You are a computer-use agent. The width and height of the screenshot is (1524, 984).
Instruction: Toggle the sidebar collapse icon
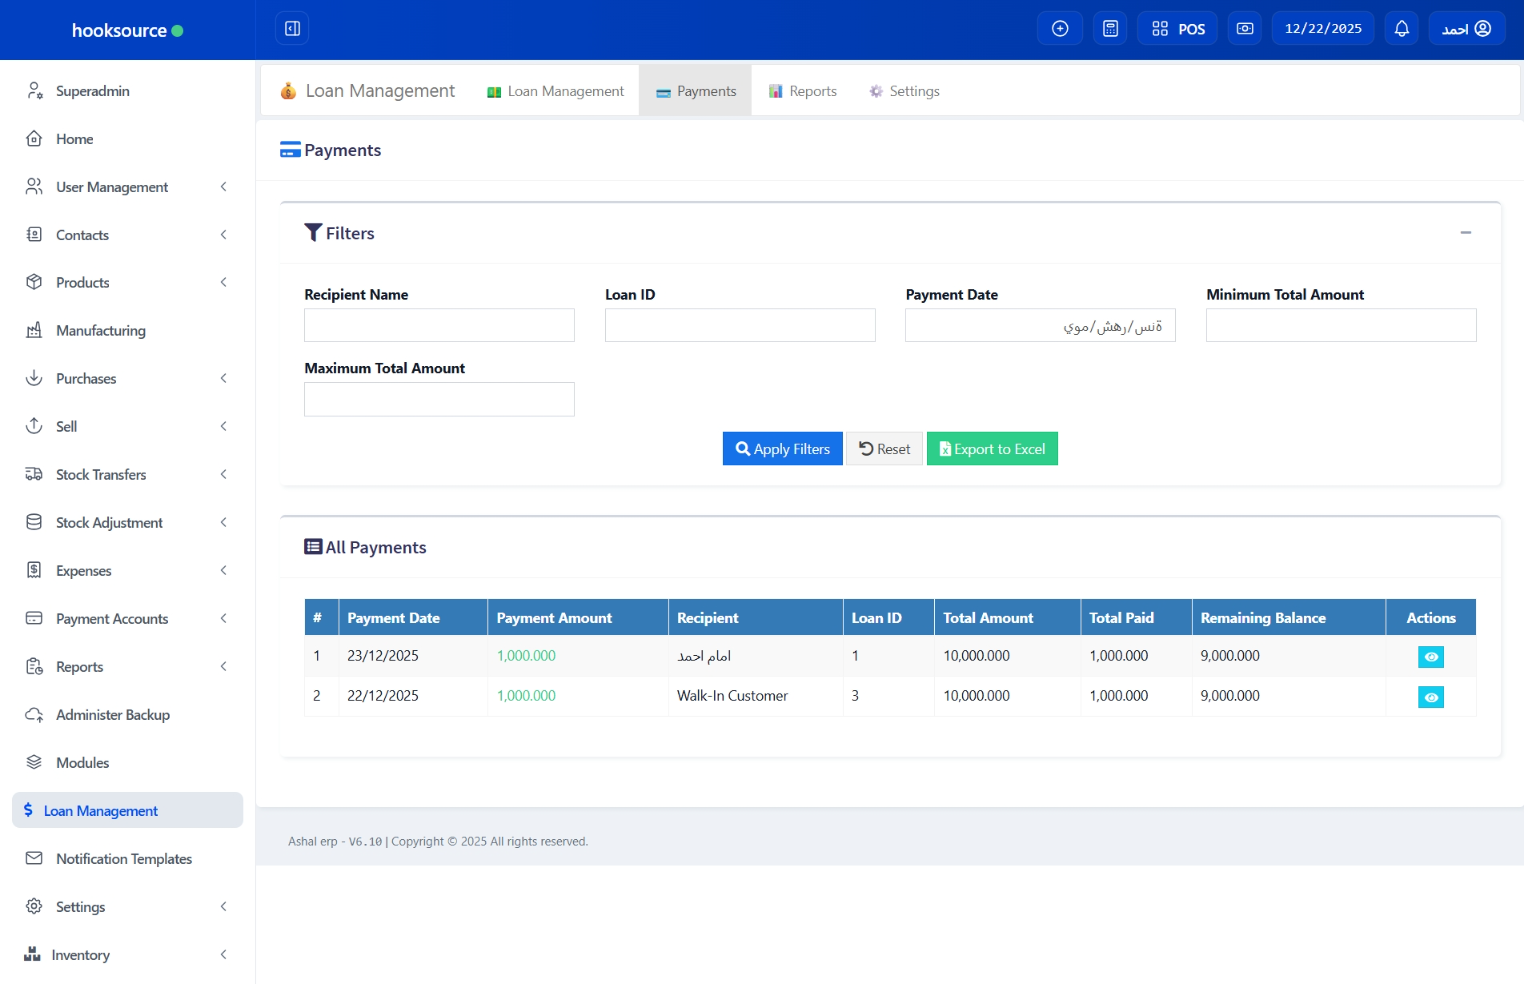[292, 29]
